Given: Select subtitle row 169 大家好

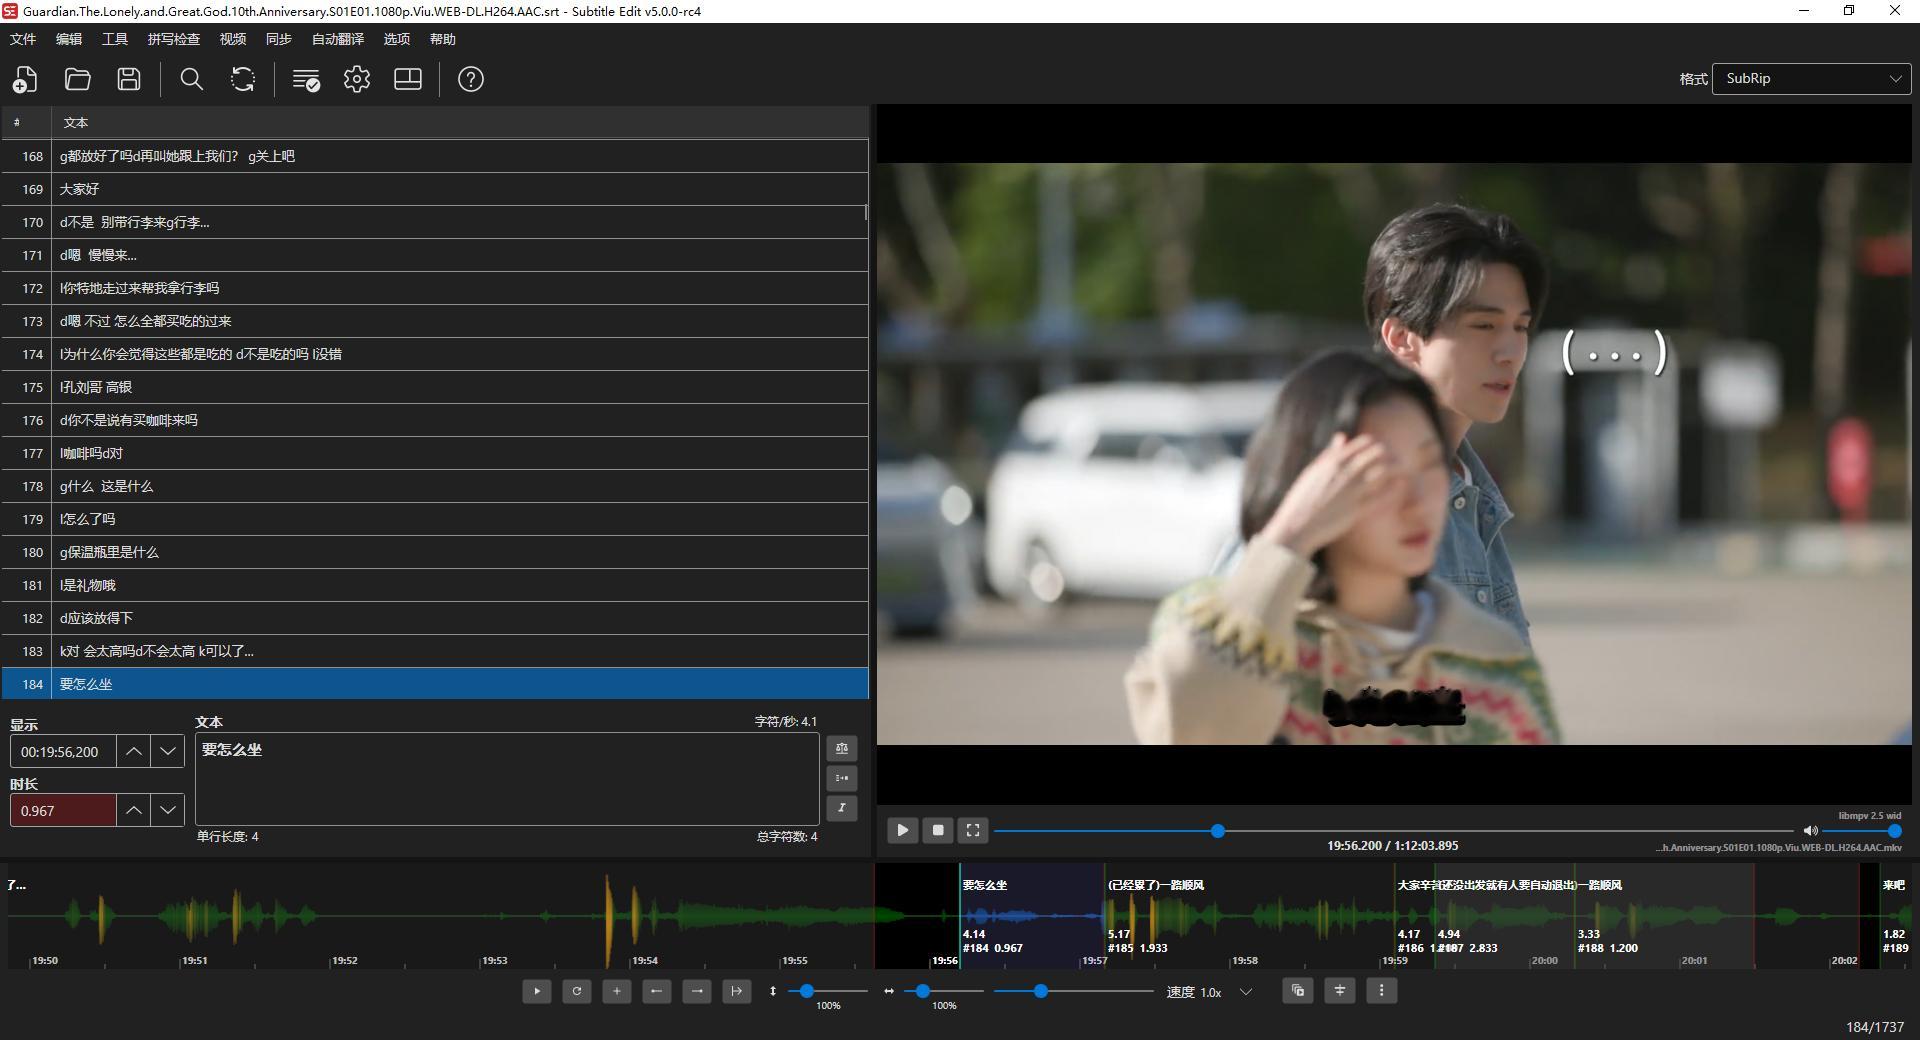Looking at the screenshot, I should 435,189.
